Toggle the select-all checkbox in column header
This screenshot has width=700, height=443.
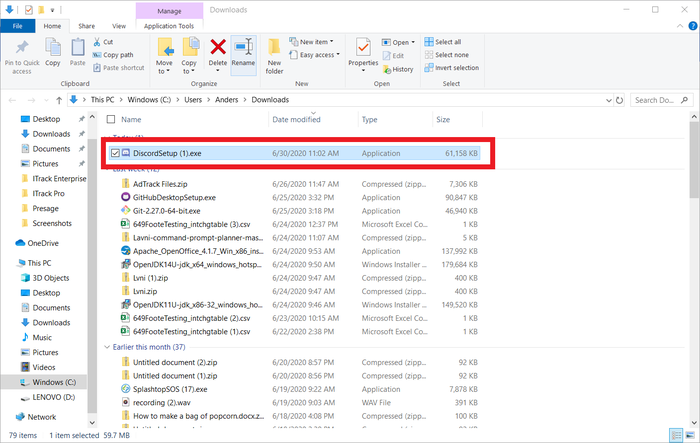(x=112, y=119)
